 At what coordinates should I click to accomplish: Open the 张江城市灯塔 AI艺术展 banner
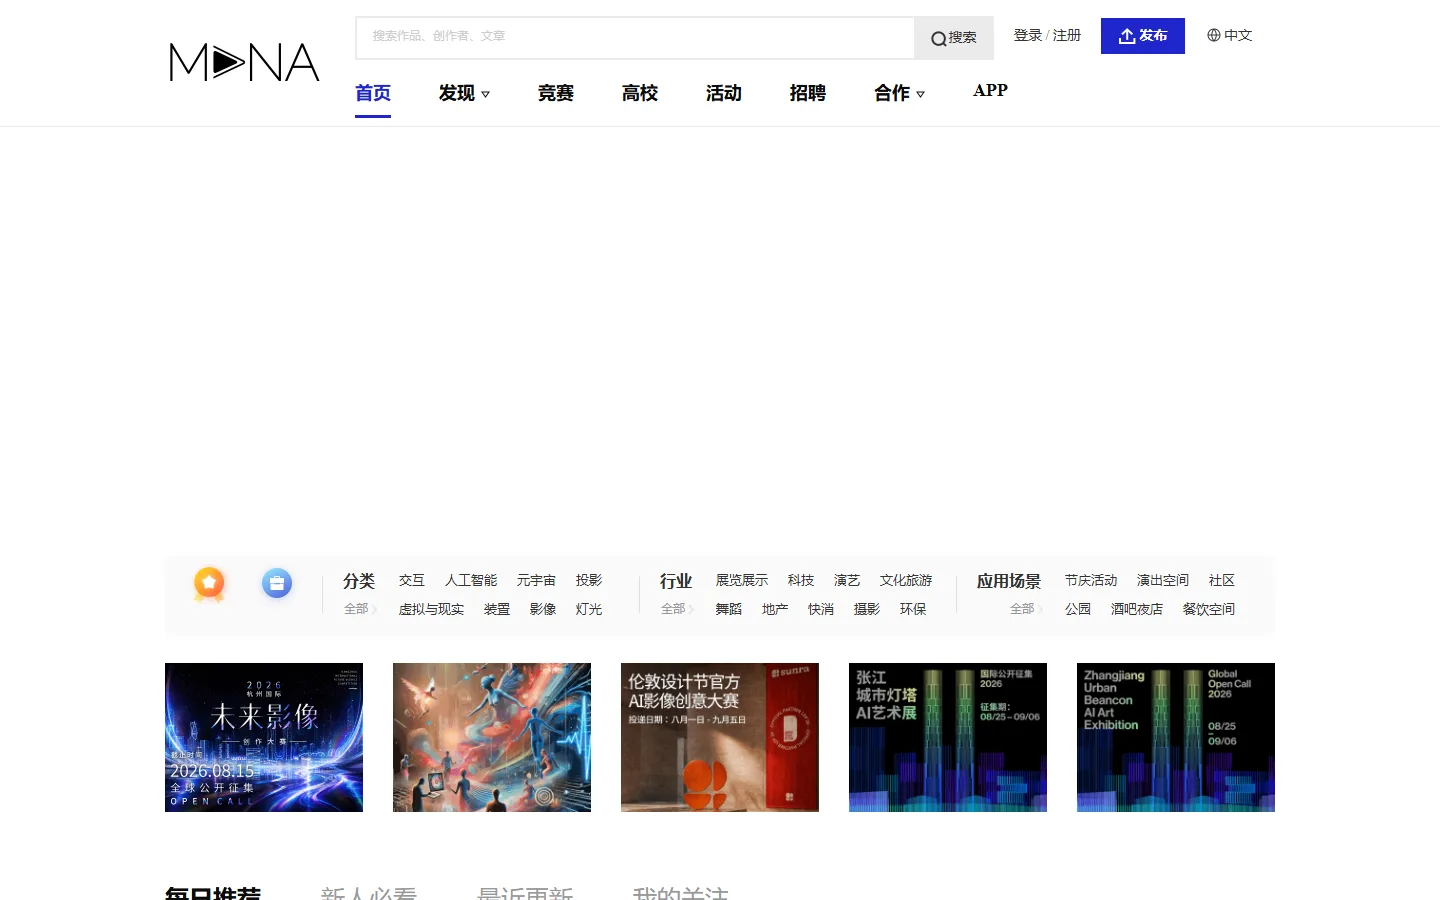tap(948, 737)
